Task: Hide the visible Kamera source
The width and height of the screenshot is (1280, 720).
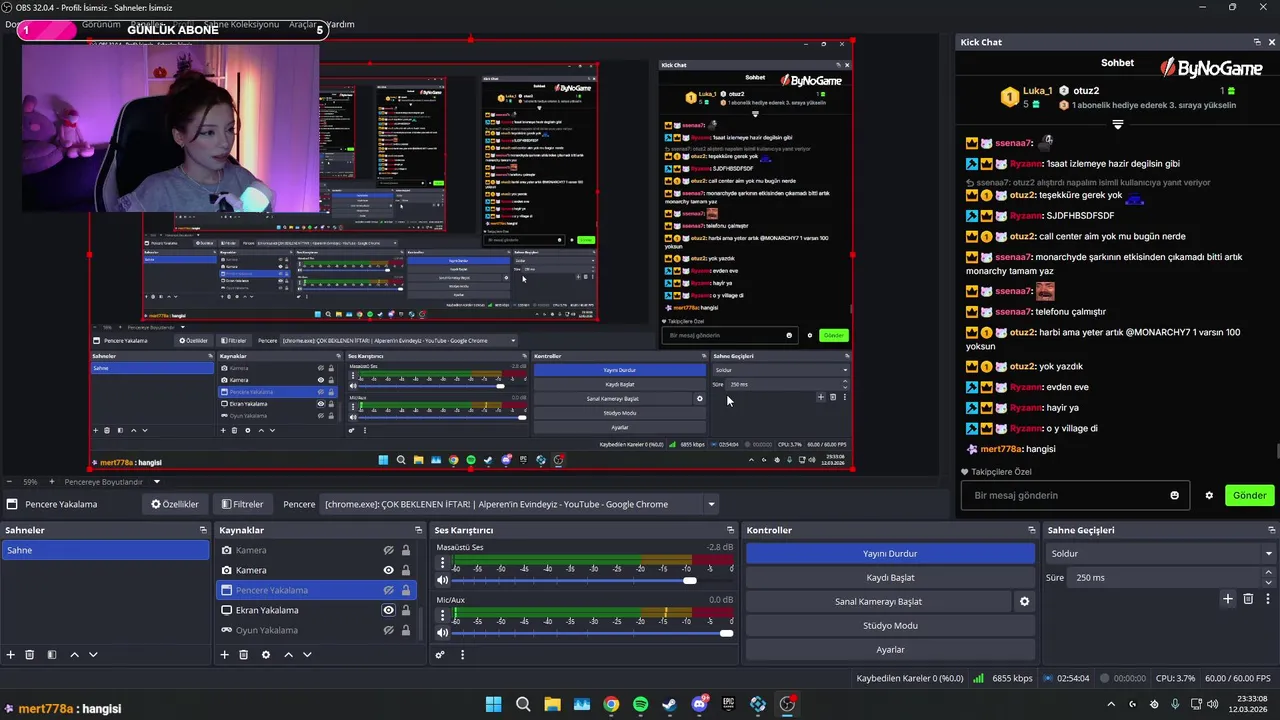Action: tap(389, 570)
